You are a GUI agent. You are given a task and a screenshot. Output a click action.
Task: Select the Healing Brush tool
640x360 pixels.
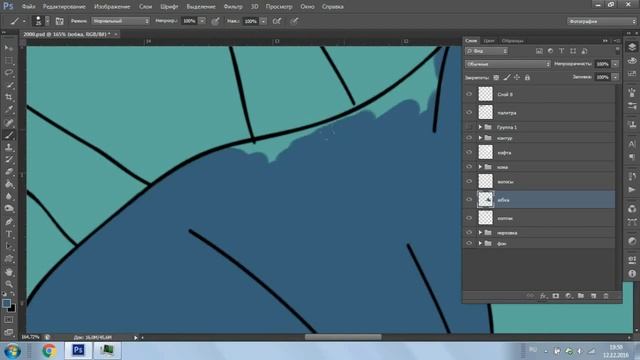[x=9, y=122]
